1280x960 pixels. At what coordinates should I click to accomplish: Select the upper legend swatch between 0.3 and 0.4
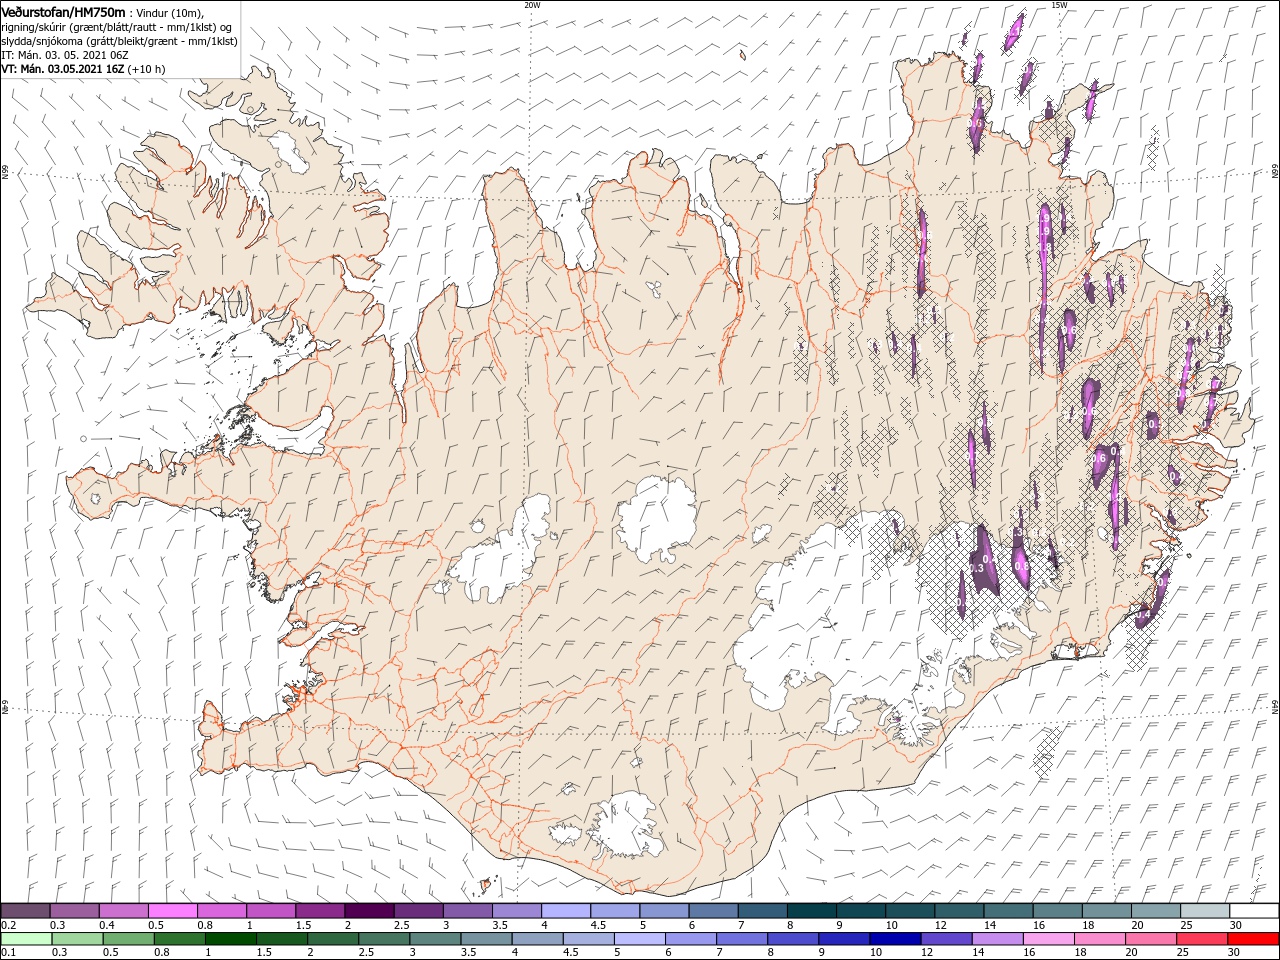74,911
